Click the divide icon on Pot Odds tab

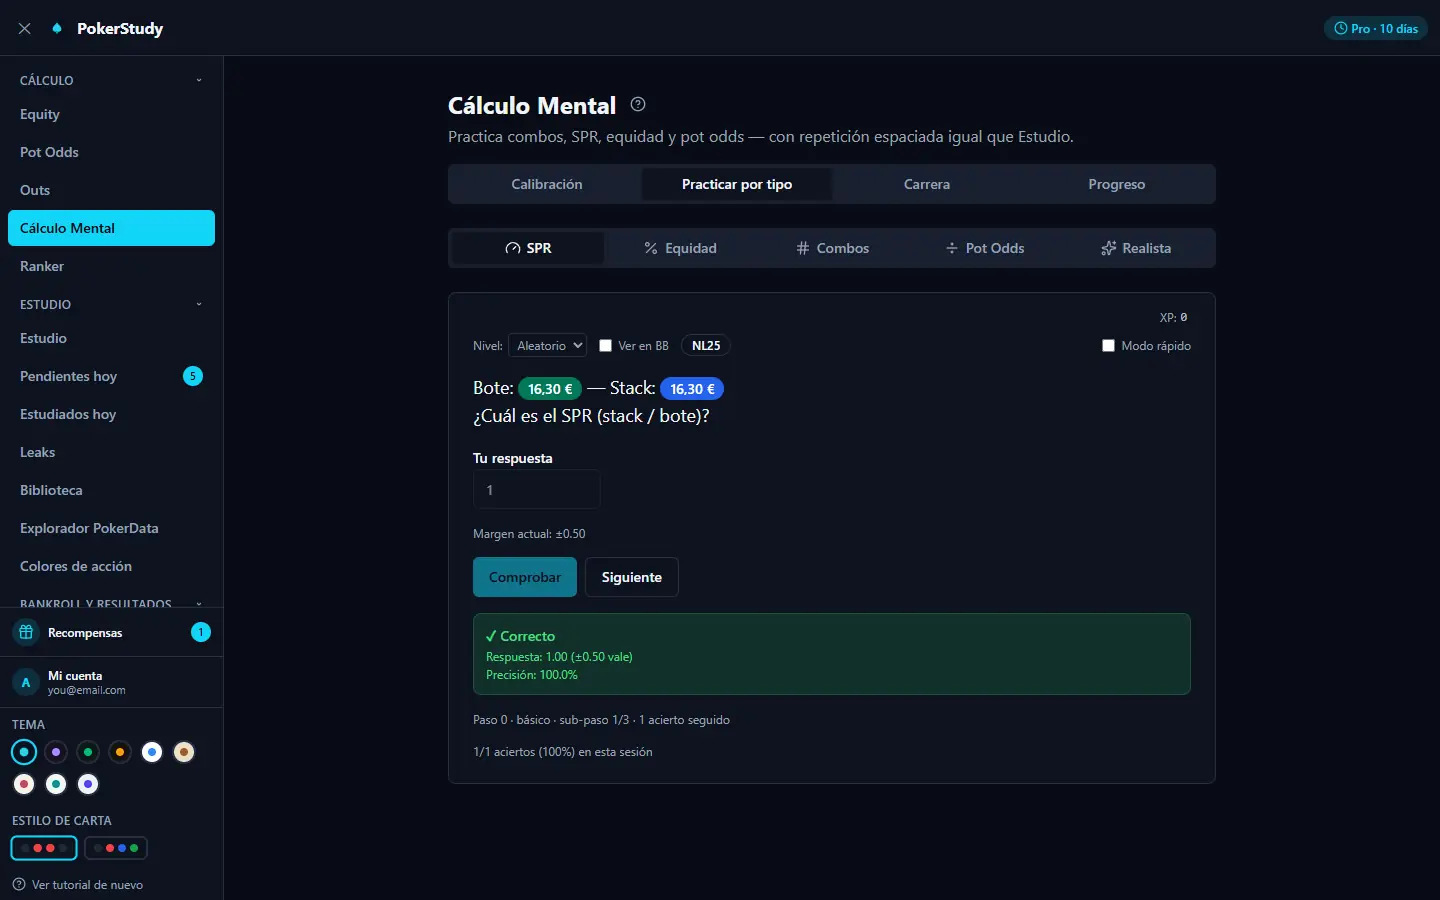[x=952, y=248]
